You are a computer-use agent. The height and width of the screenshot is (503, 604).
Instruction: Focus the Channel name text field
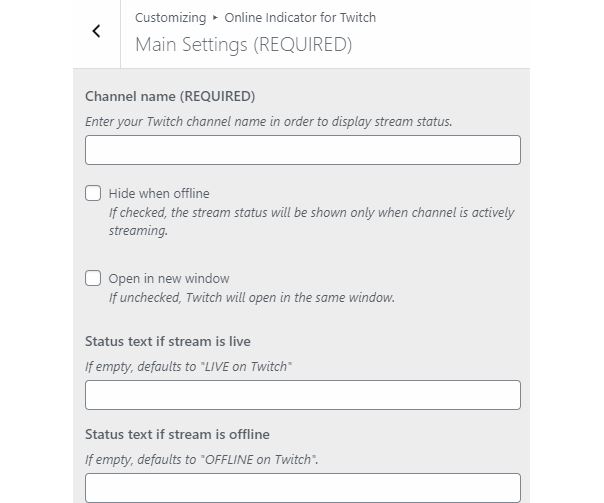point(303,150)
